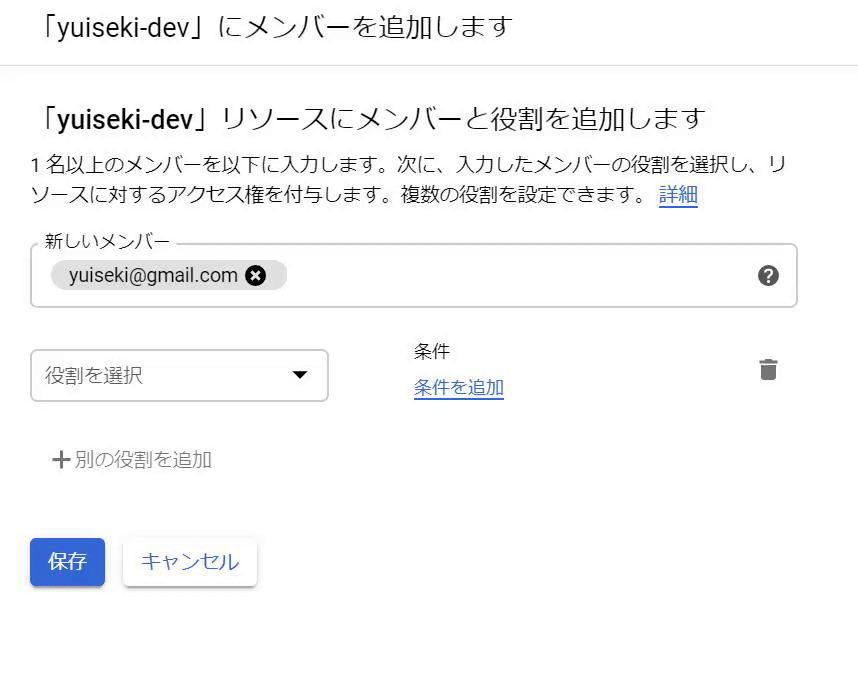
Task: Click the 新しいメンバー field label
Action: [107, 243]
